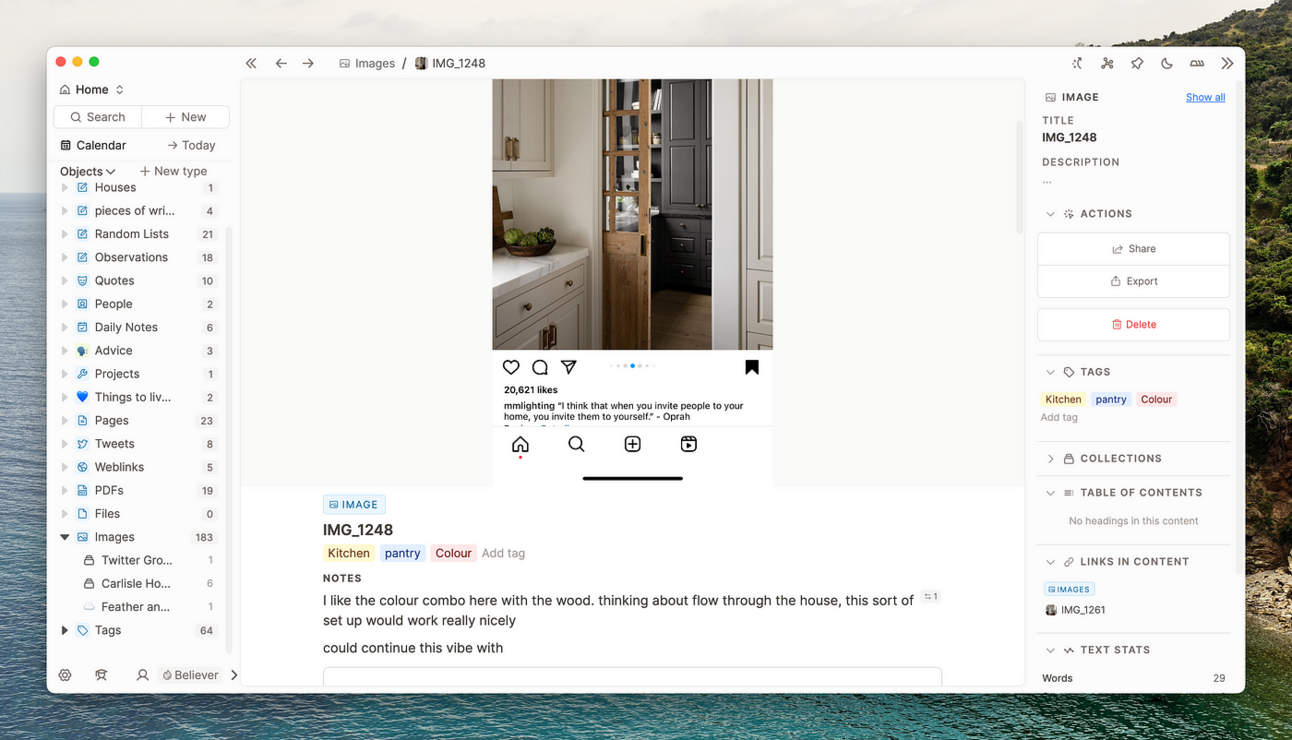Image resolution: width=1292 pixels, height=740 pixels.
Task: Delete this image with Delete button
Action: pos(1133,325)
